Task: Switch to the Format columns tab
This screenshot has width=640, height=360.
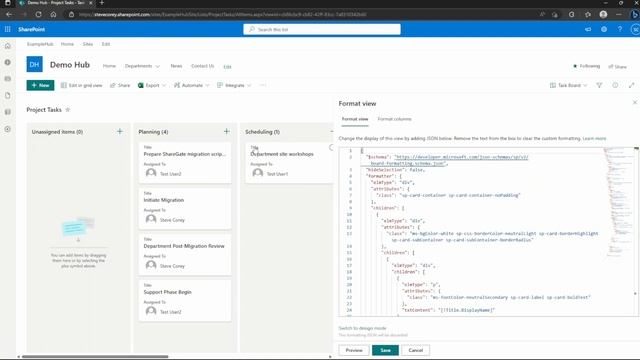Action: (394, 119)
